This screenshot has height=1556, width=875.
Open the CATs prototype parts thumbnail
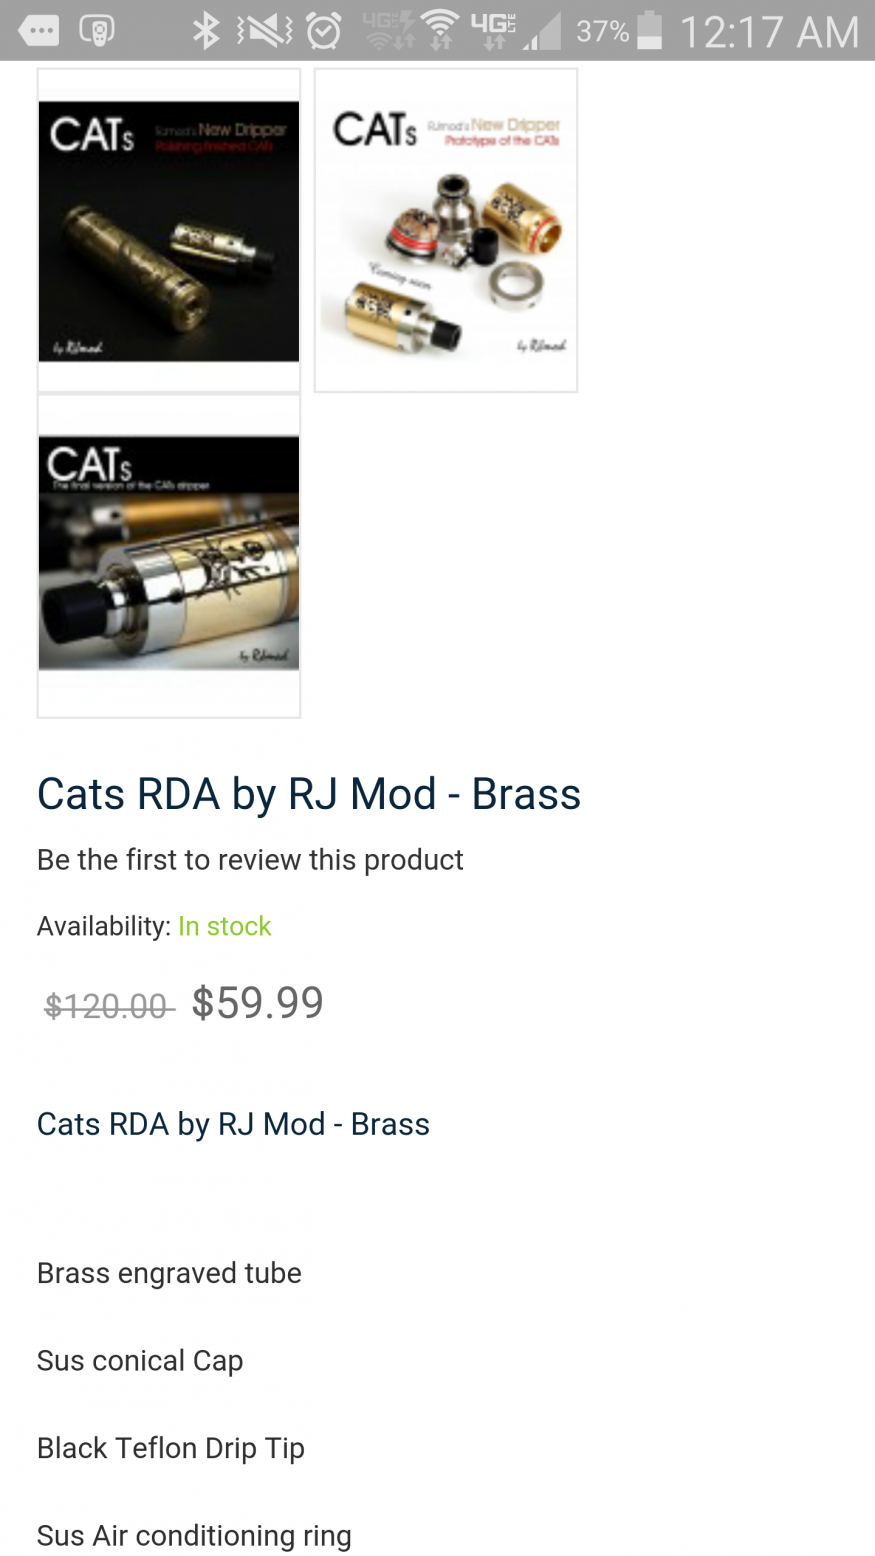(446, 230)
